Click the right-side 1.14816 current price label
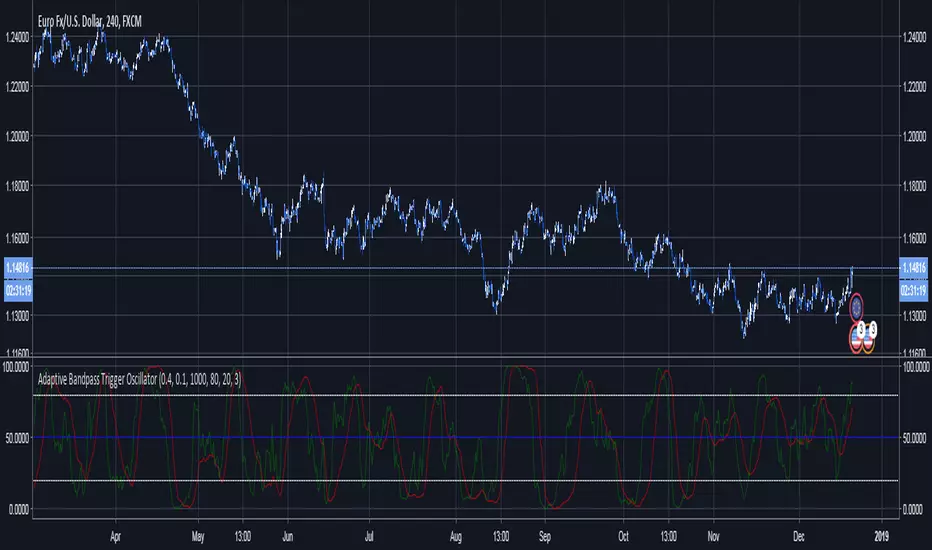The width and height of the screenshot is (932, 550). tap(914, 268)
